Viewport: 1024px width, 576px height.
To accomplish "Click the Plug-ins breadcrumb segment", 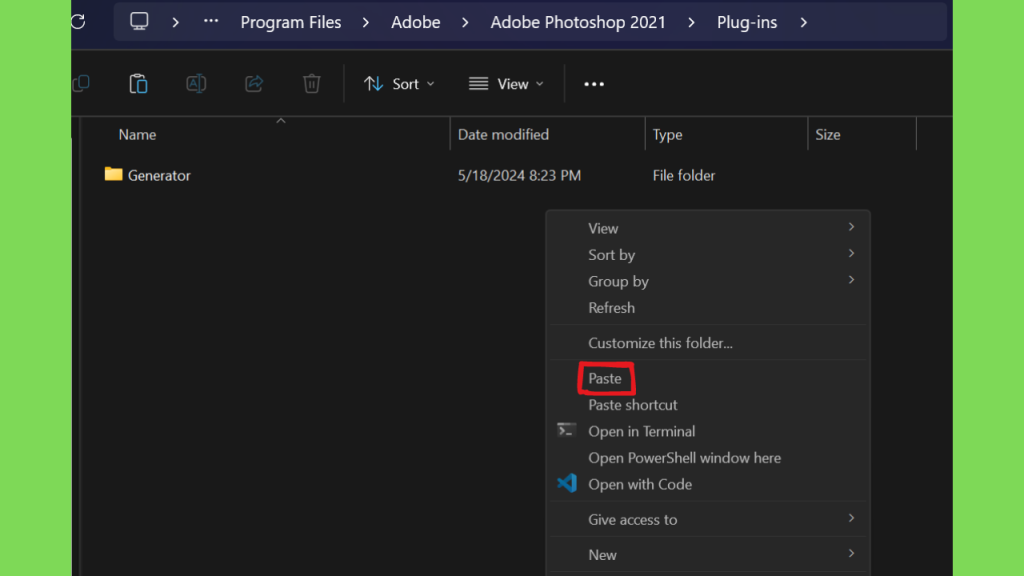I will 747,22.
